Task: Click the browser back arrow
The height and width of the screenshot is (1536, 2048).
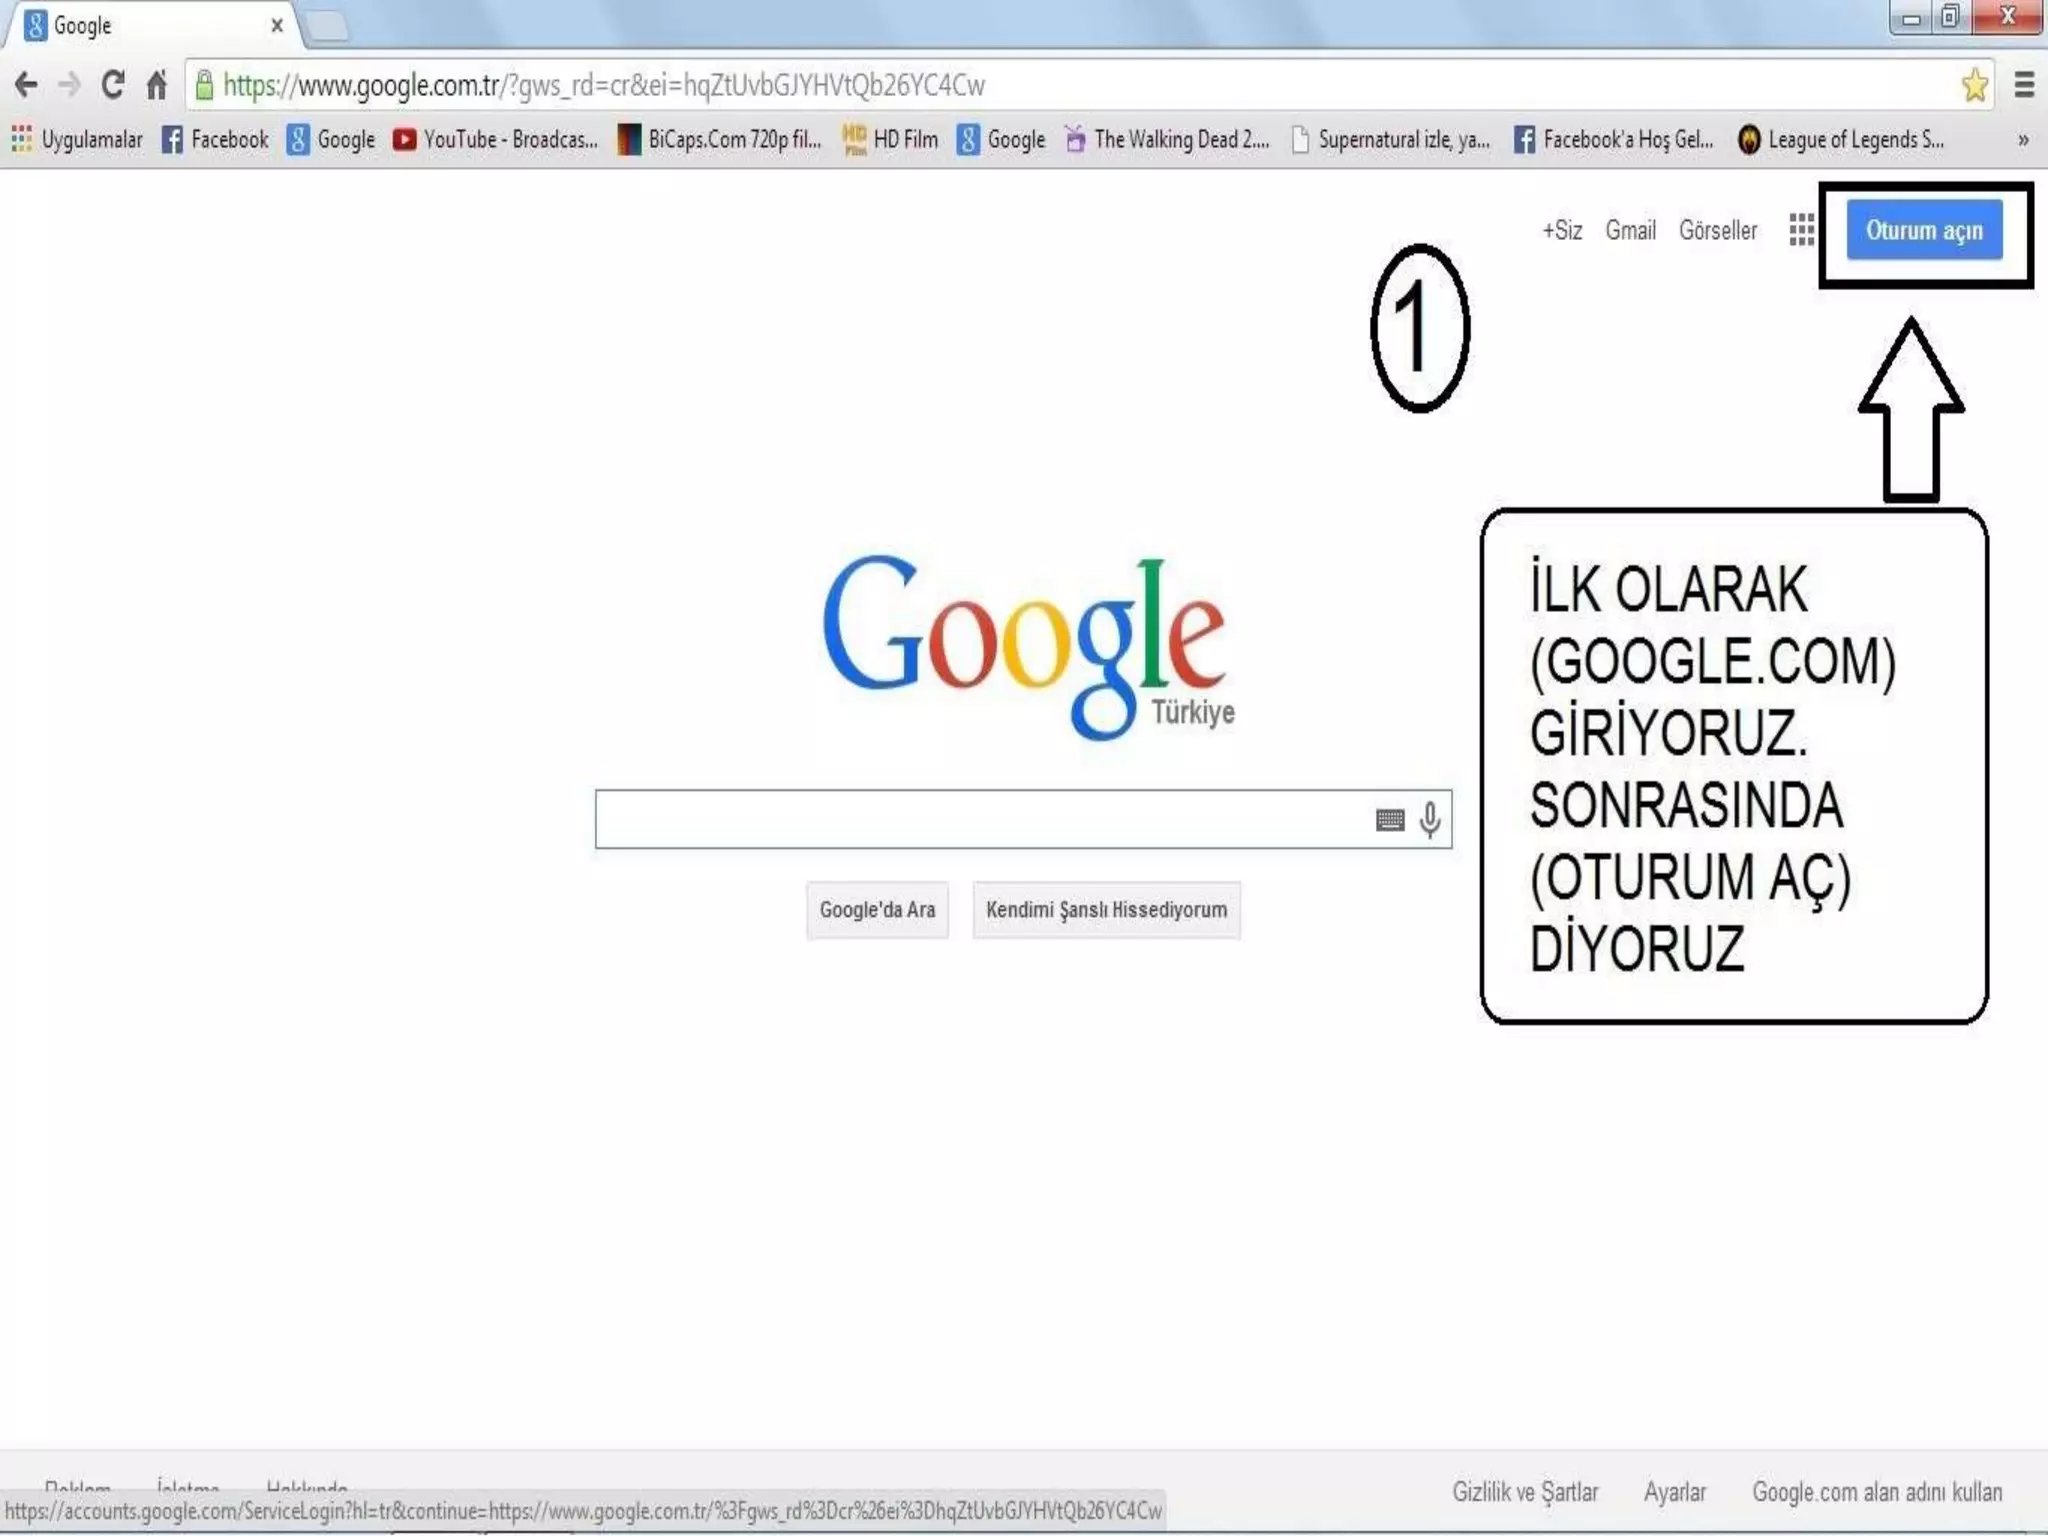Action: click(26, 85)
